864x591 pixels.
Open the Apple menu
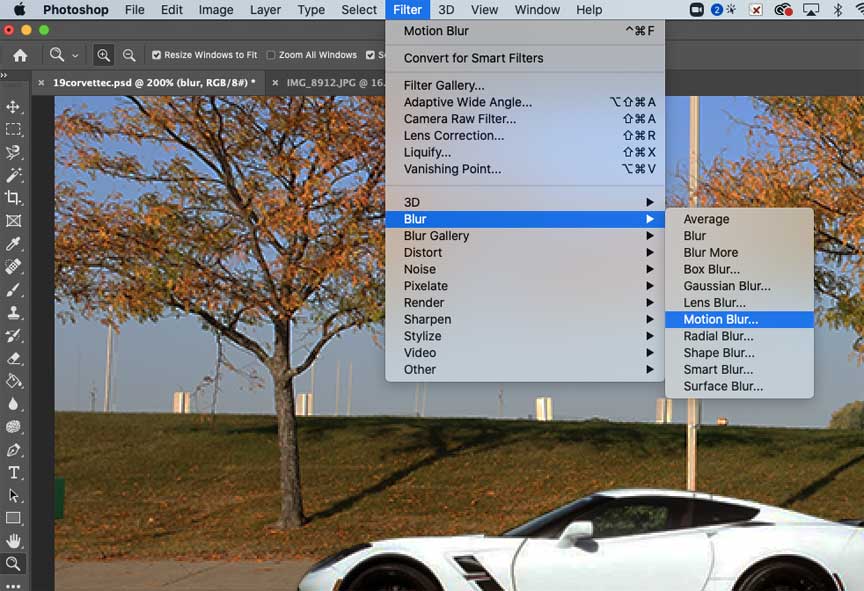(19, 9)
